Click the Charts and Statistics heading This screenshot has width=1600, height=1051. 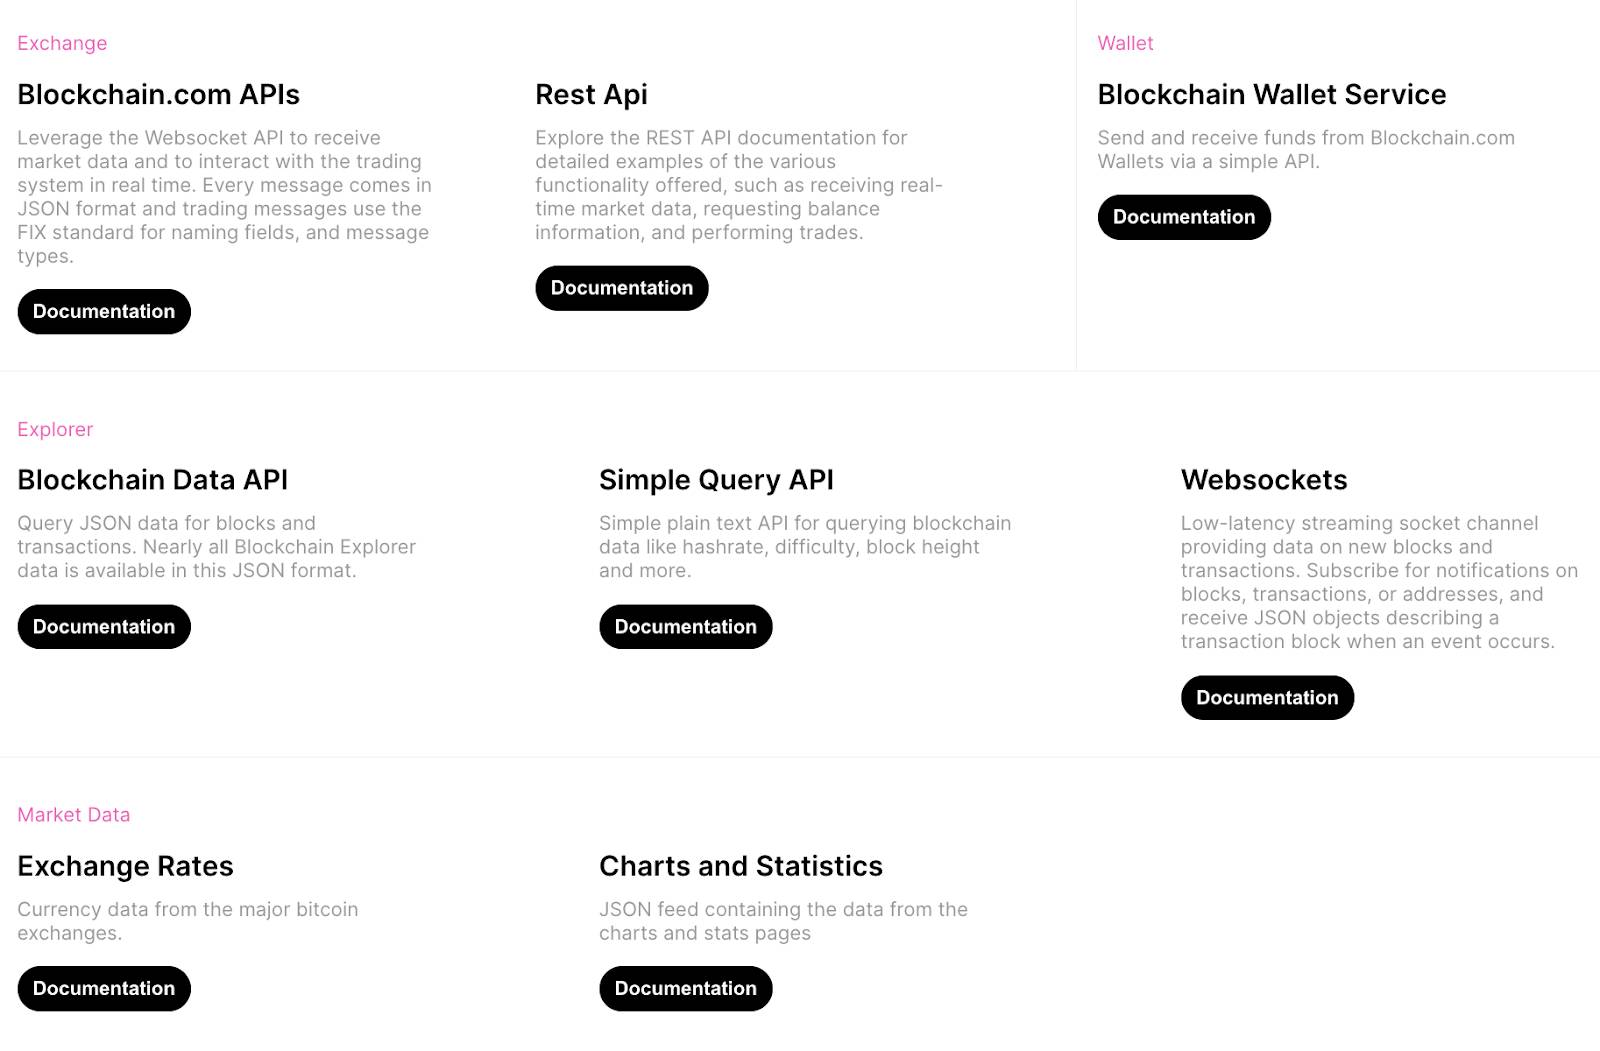(x=741, y=866)
